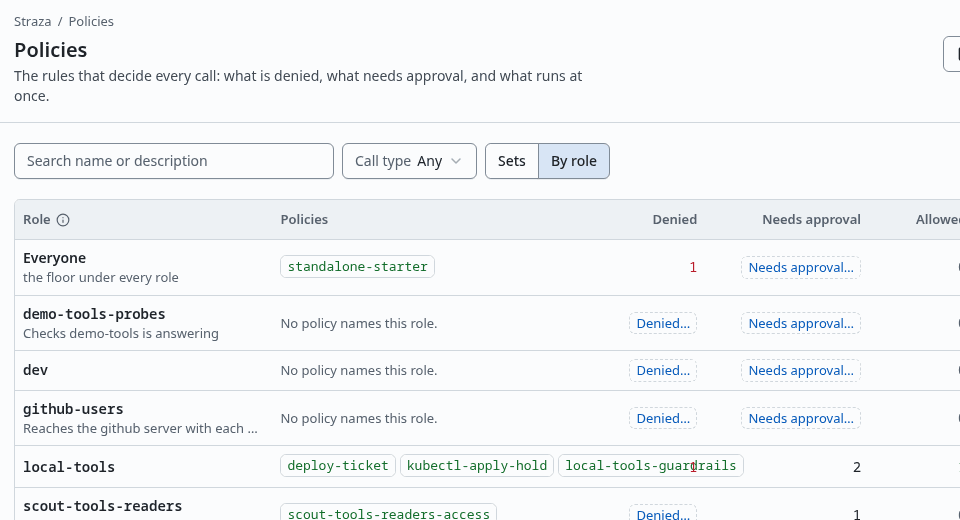Image resolution: width=960 pixels, height=520 pixels.
Task: Click Denied… in the github-users row
Action: (x=663, y=418)
